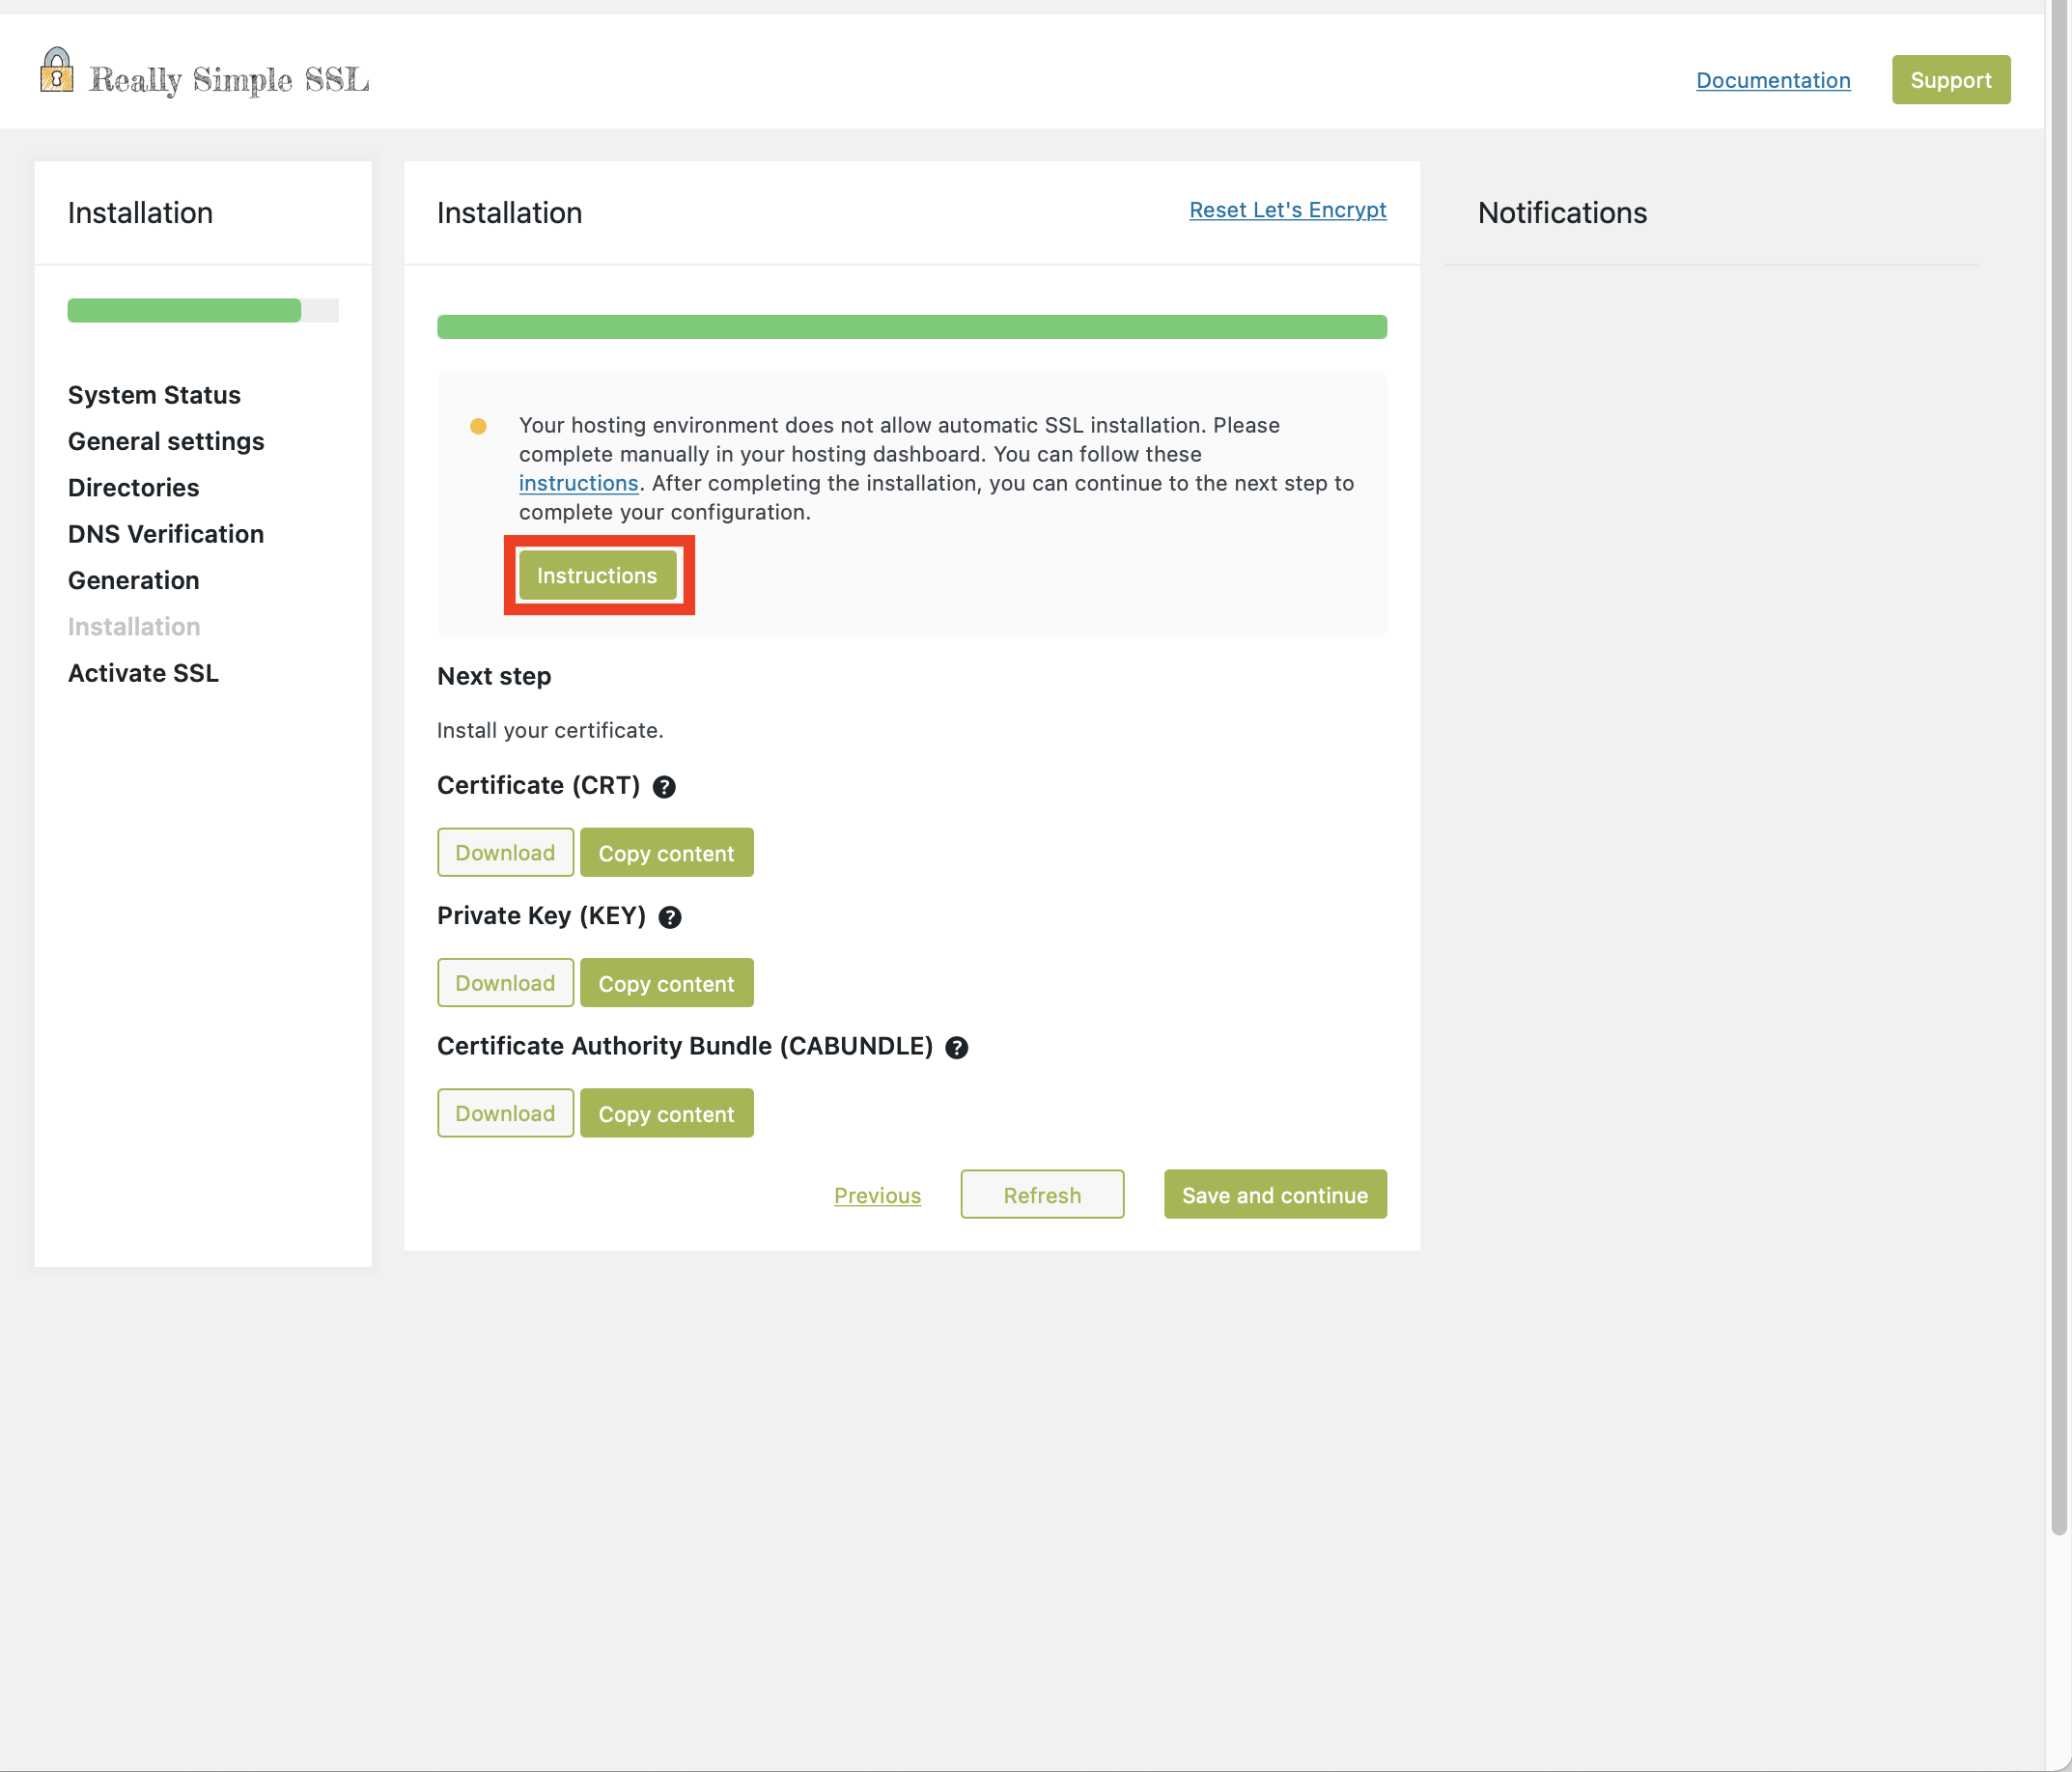Screen dimensions: 2072x1772
Task: Click the Support button
Action: (x=1951, y=80)
